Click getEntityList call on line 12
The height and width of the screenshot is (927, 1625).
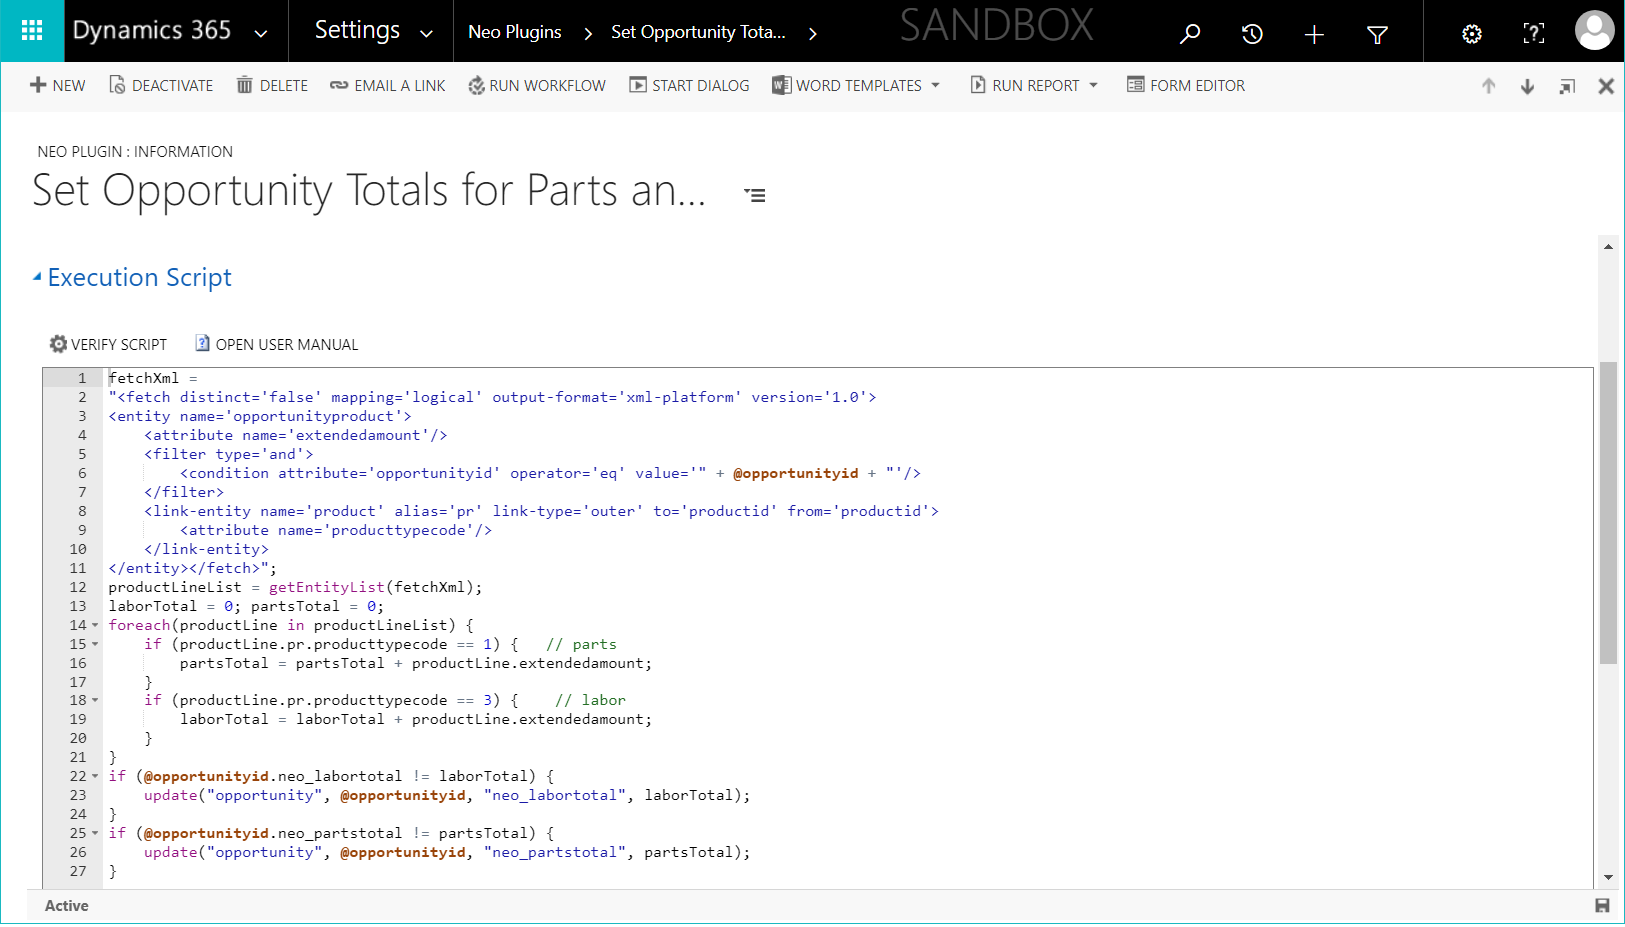[327, 587]
